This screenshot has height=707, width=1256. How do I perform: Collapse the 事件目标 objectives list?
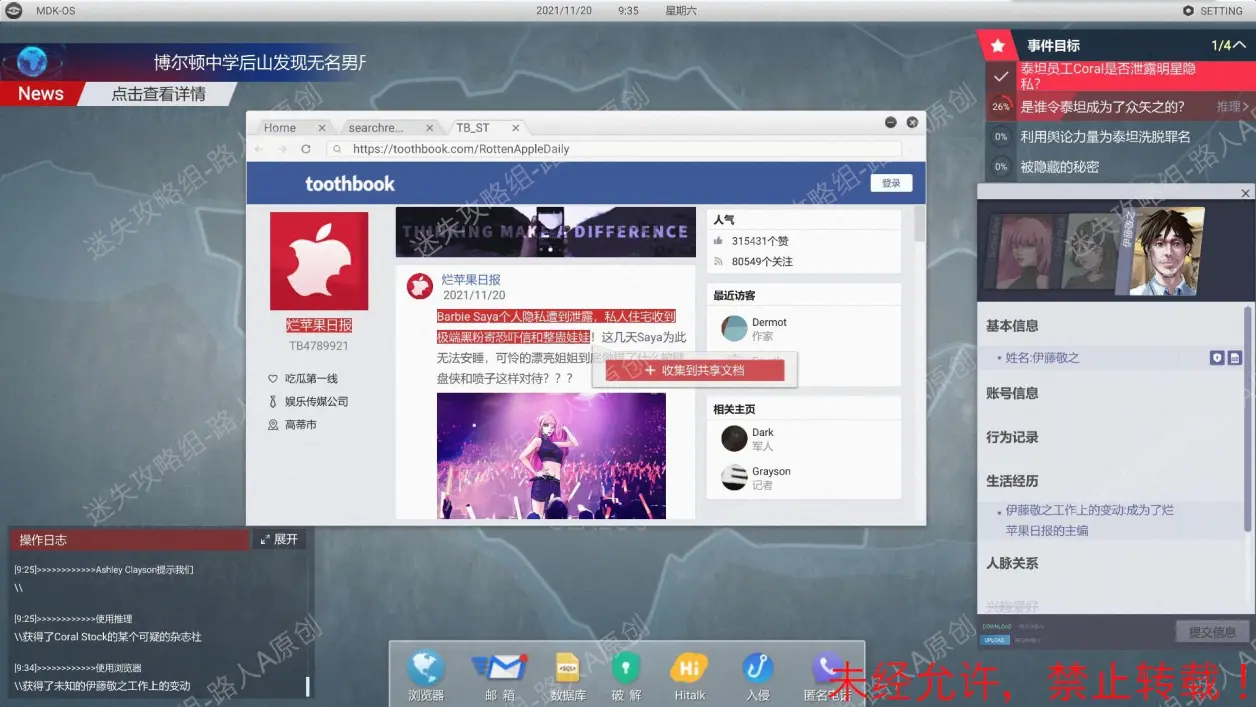click(x=1239, y=45)
